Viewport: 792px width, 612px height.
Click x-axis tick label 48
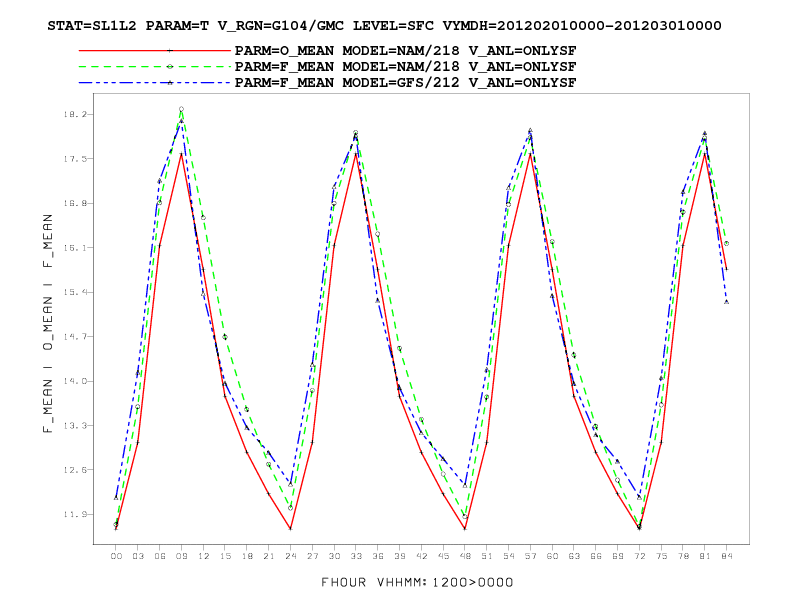pyautogui.click(x=465, y=556)
